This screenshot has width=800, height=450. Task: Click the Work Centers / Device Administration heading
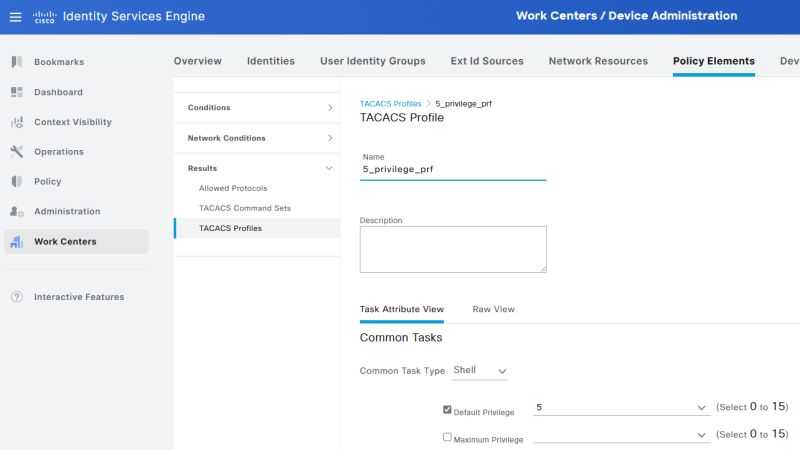pos(627,16)
